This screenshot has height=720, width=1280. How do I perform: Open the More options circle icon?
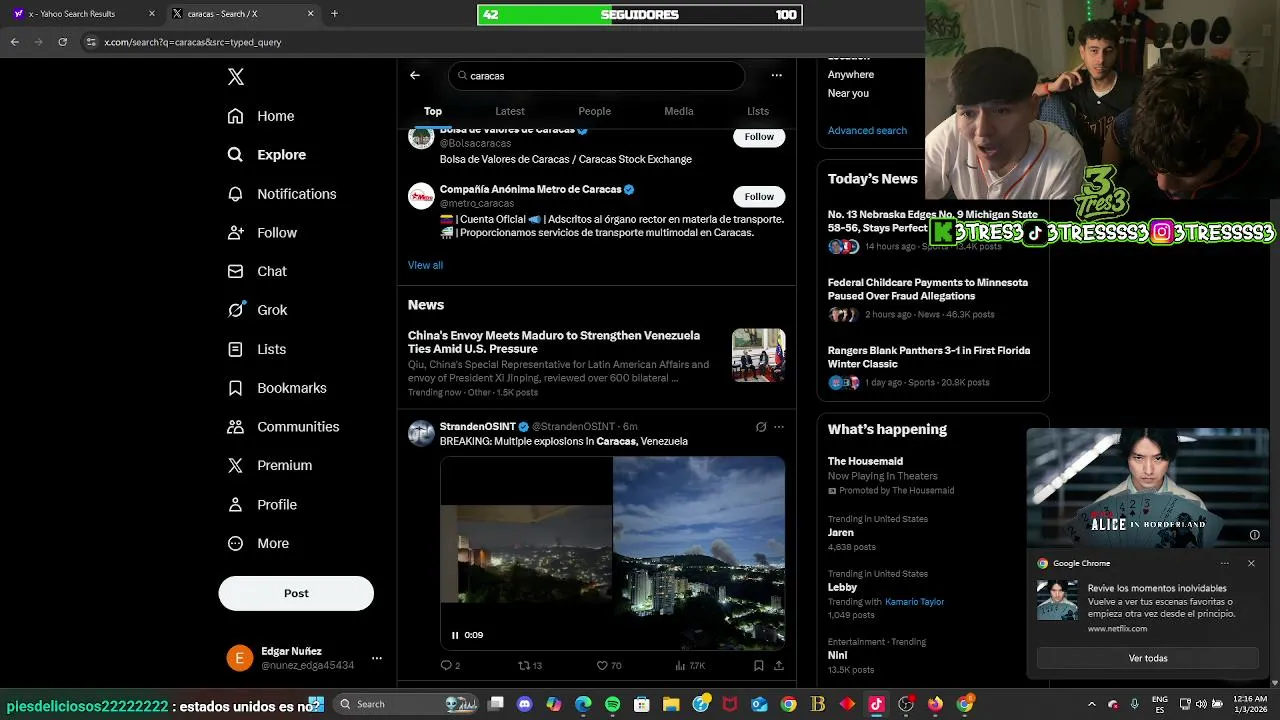coord(235,543)
